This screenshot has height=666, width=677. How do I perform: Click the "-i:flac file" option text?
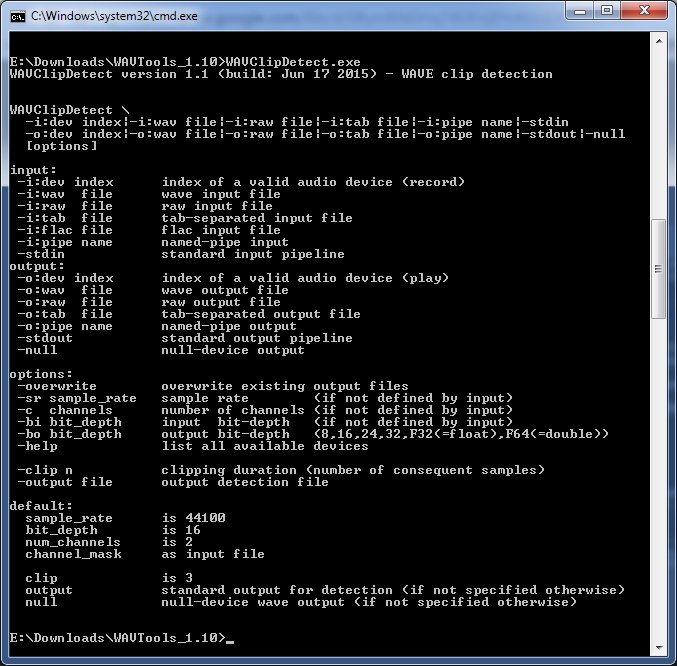tap(66, 230)
